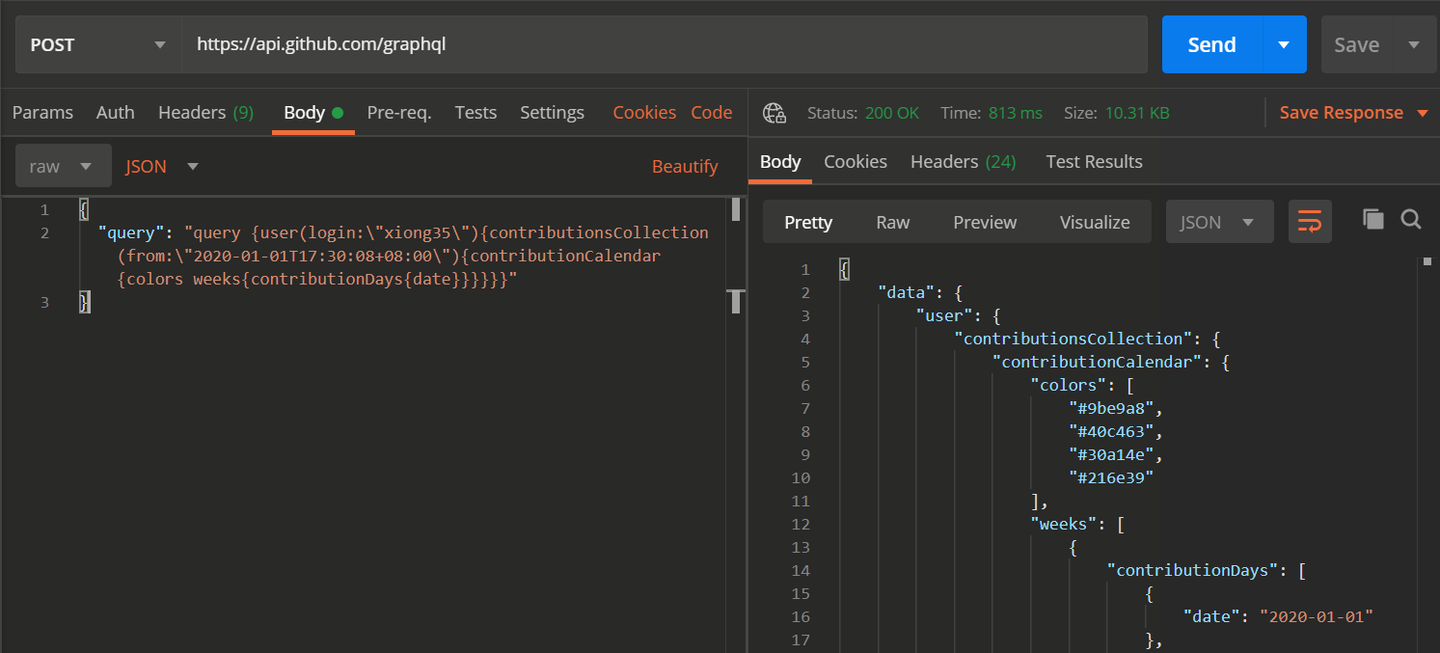Screen dimensions: 1440x653
Task: Open search within the response body
Action: coord(1411,219)
